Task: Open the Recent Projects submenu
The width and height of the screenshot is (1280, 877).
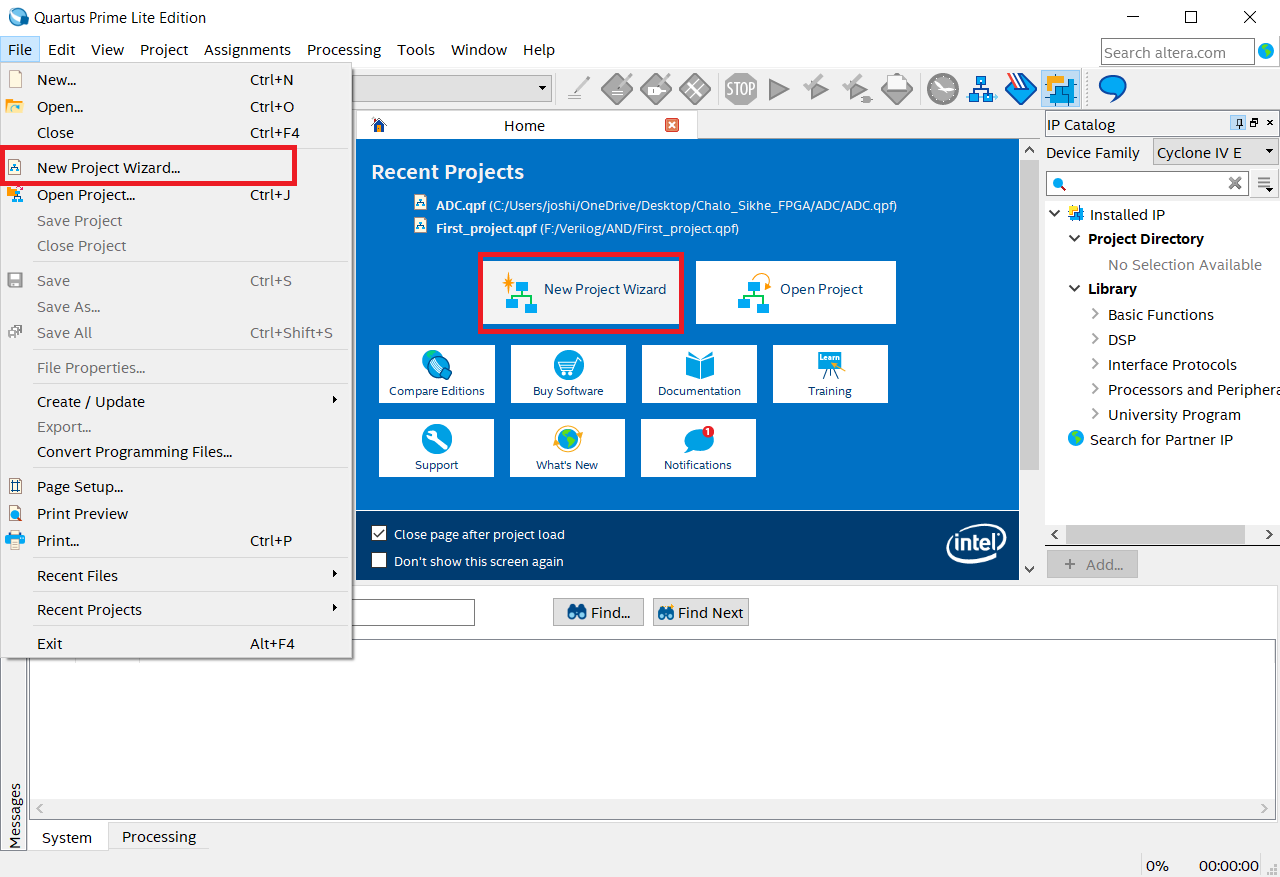Action: pyautogui.click(x=176, y=609)
